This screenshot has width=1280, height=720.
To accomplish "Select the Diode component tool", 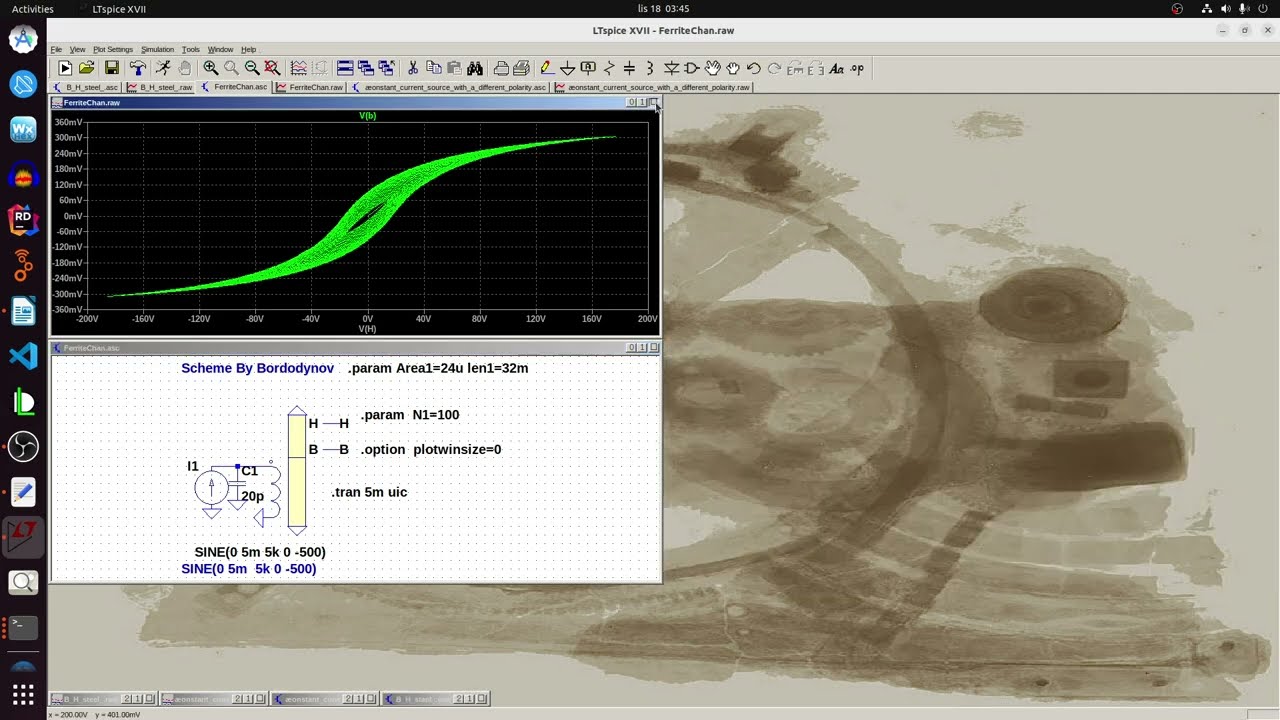I will click(x=671, y=68).
